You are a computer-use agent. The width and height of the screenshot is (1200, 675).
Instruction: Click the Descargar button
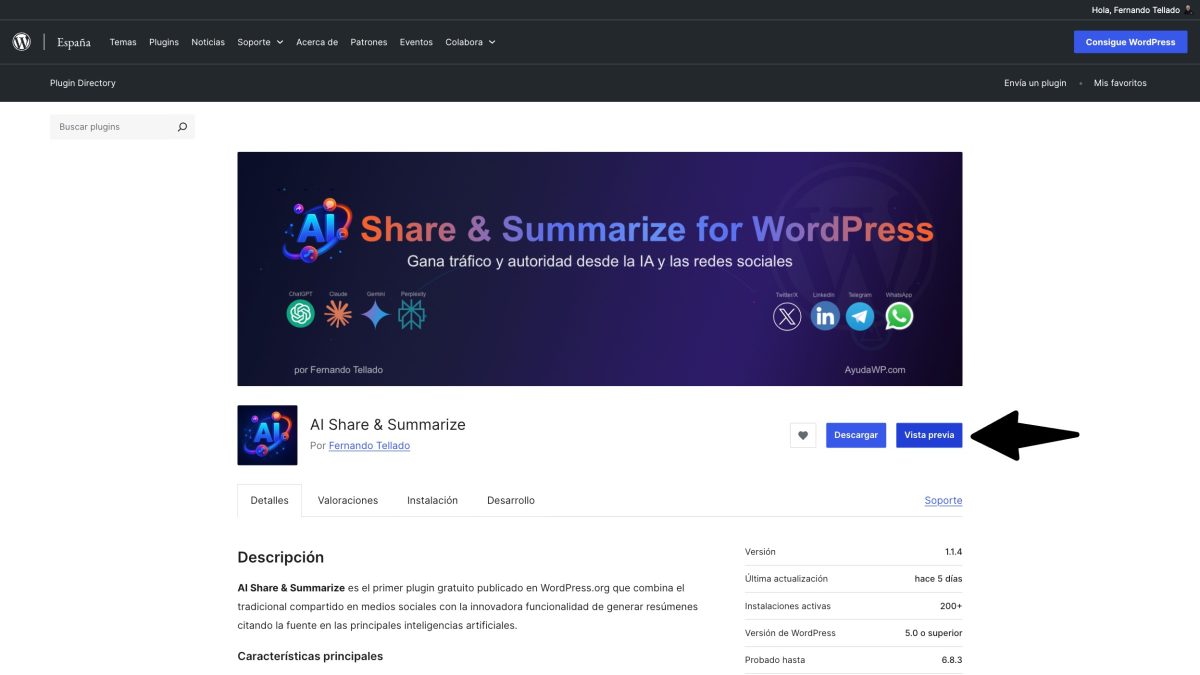[x=855, y=435]
